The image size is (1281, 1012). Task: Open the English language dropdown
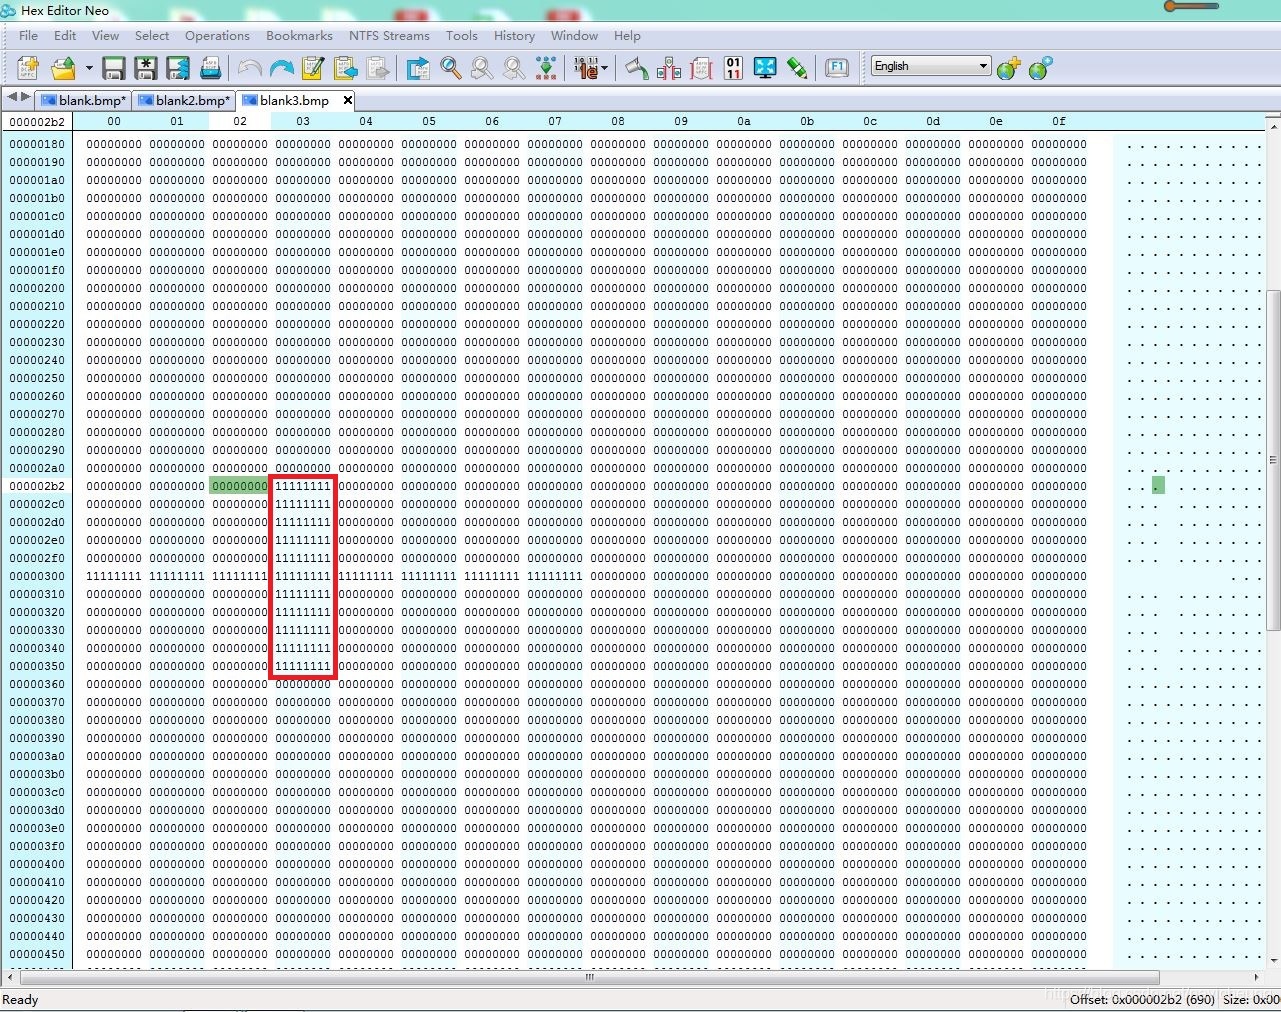(931, 66)
